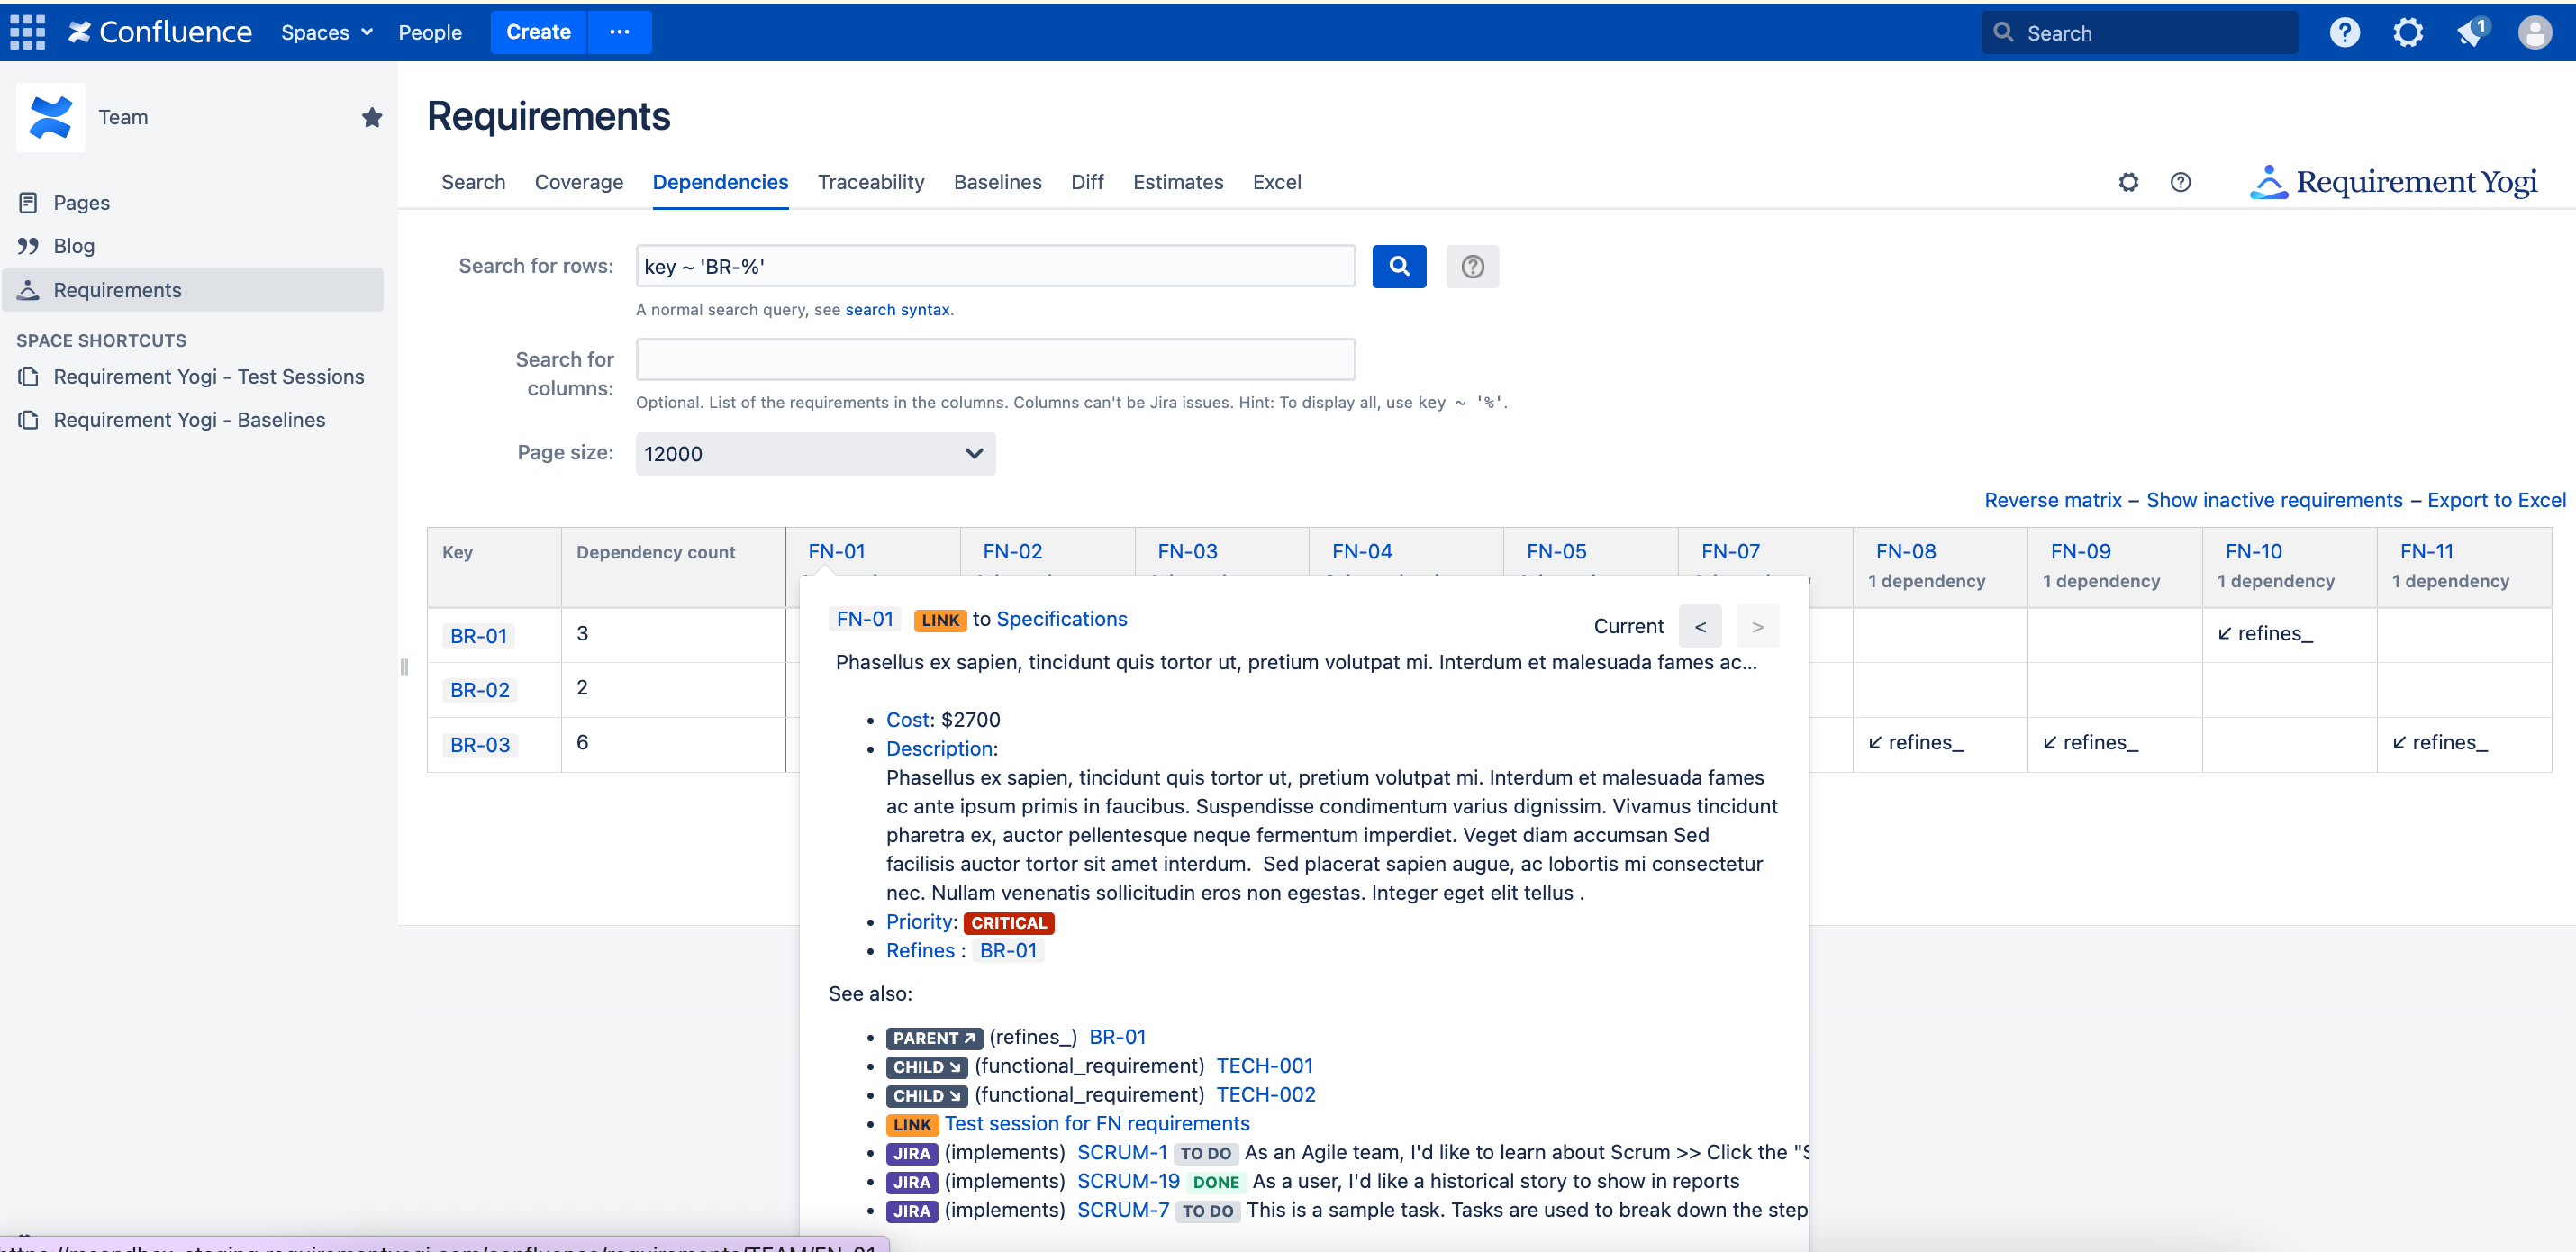Screen dimensions: 2576x1252
Task: Advance to next requirement with the arrow button
Action: [x=1757, y=626]
